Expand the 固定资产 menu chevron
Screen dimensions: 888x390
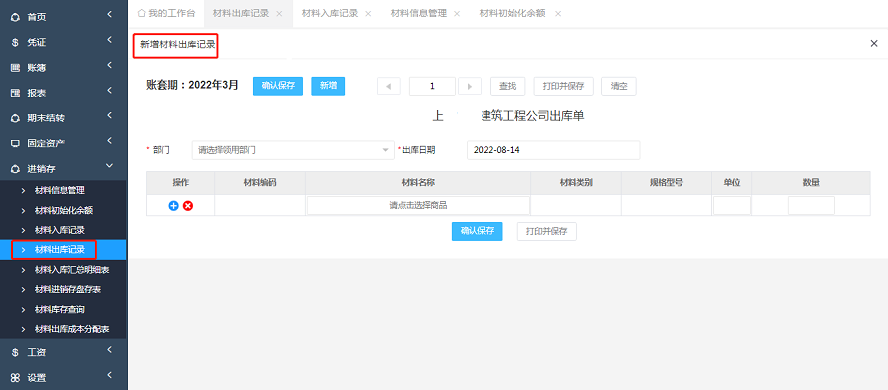(x=109, y=140)
